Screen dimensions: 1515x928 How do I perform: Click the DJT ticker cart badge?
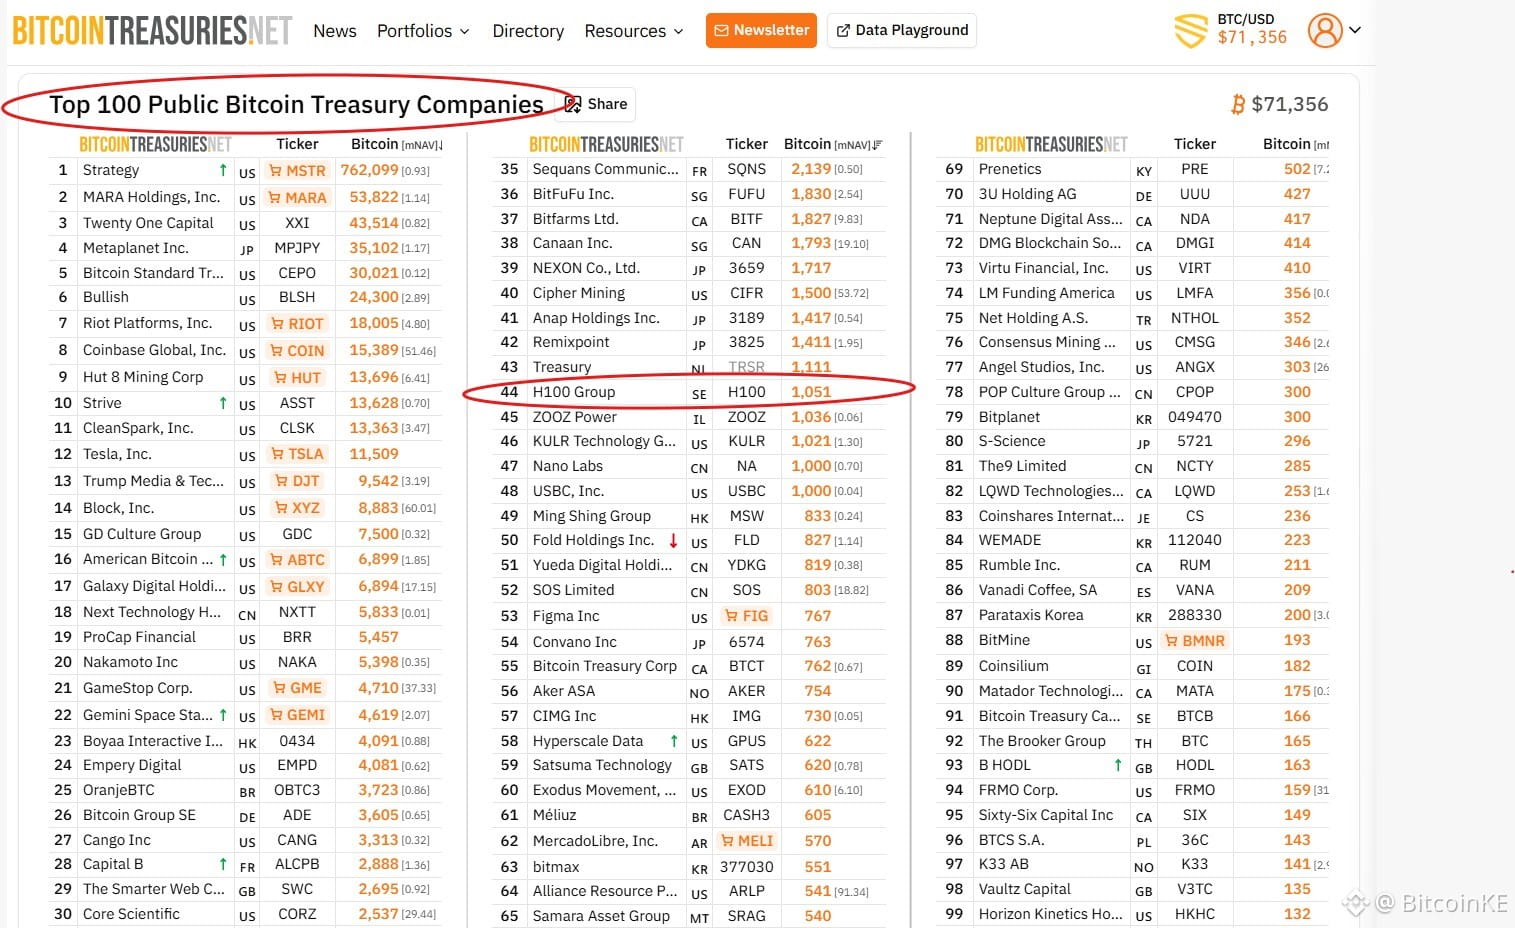(297, 481)
